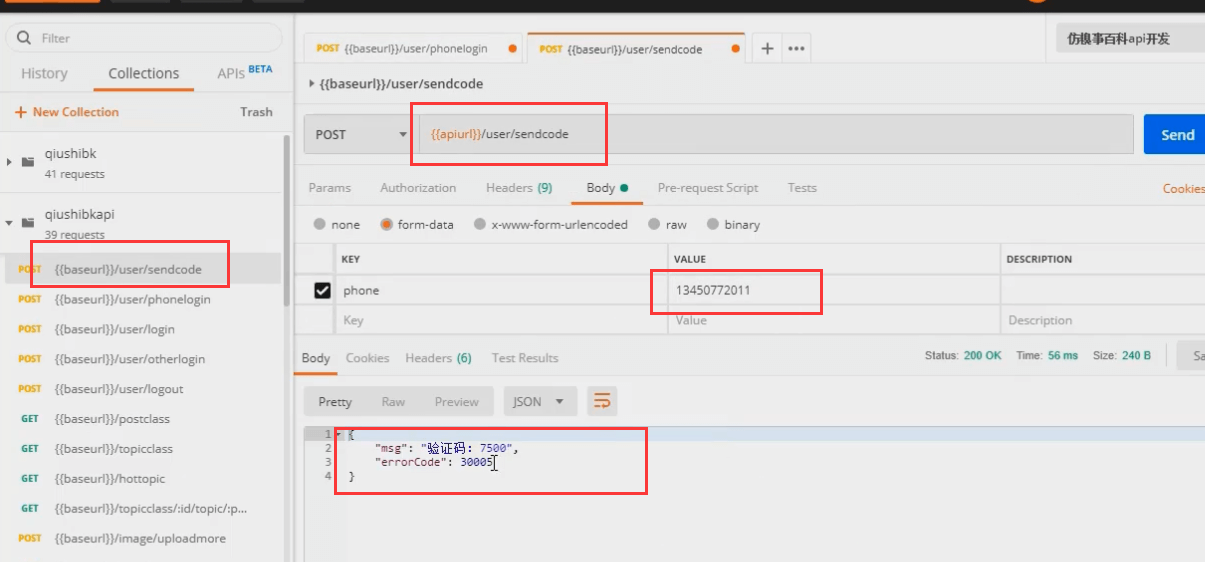Open the response Cookies tab
Image resolution: width=1205 pixels, height=562 pixels.
click(x=367, y=358)
